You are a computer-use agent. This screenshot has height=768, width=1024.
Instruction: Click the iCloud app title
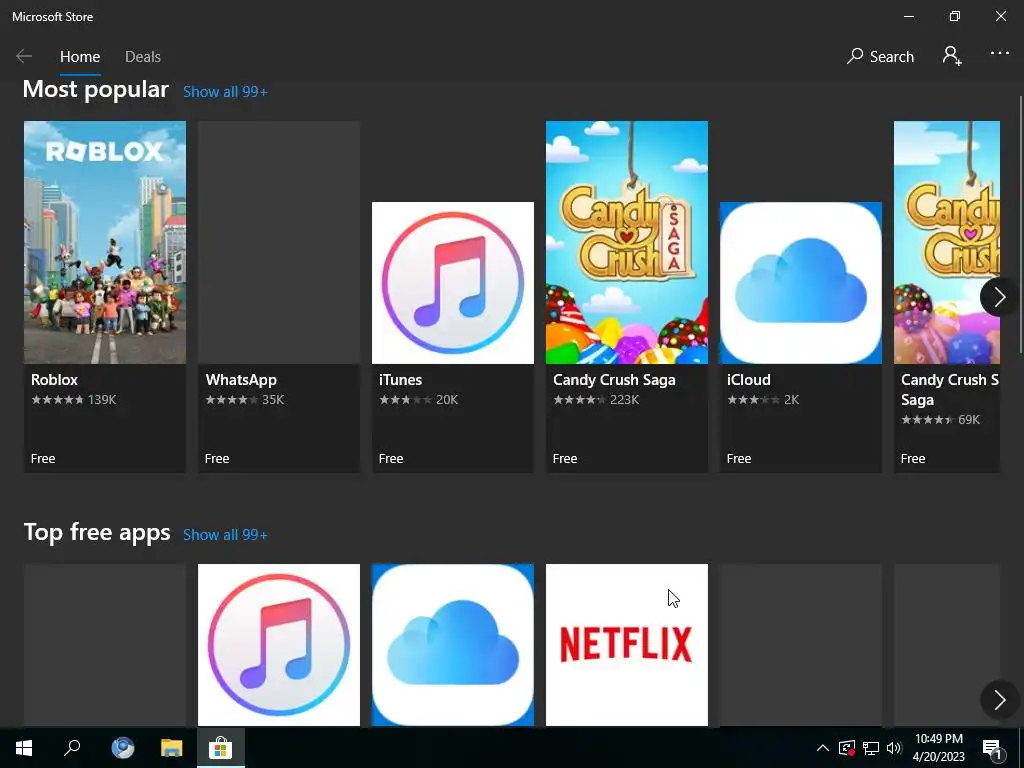[x=748, y=380]
